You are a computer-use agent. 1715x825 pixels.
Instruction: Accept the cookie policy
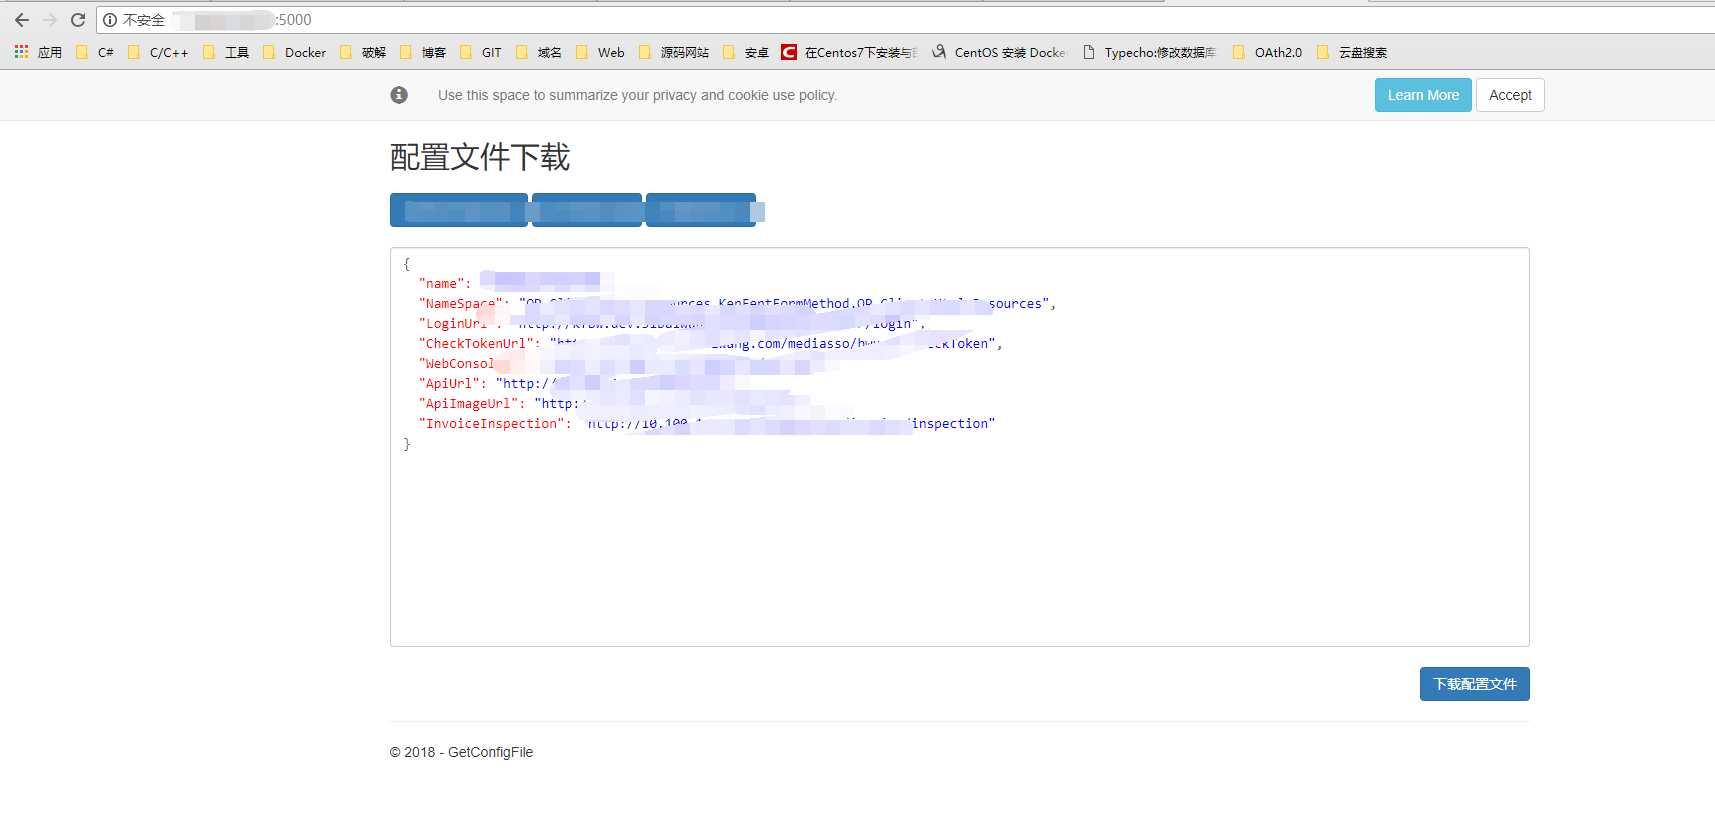(1510, 95)
